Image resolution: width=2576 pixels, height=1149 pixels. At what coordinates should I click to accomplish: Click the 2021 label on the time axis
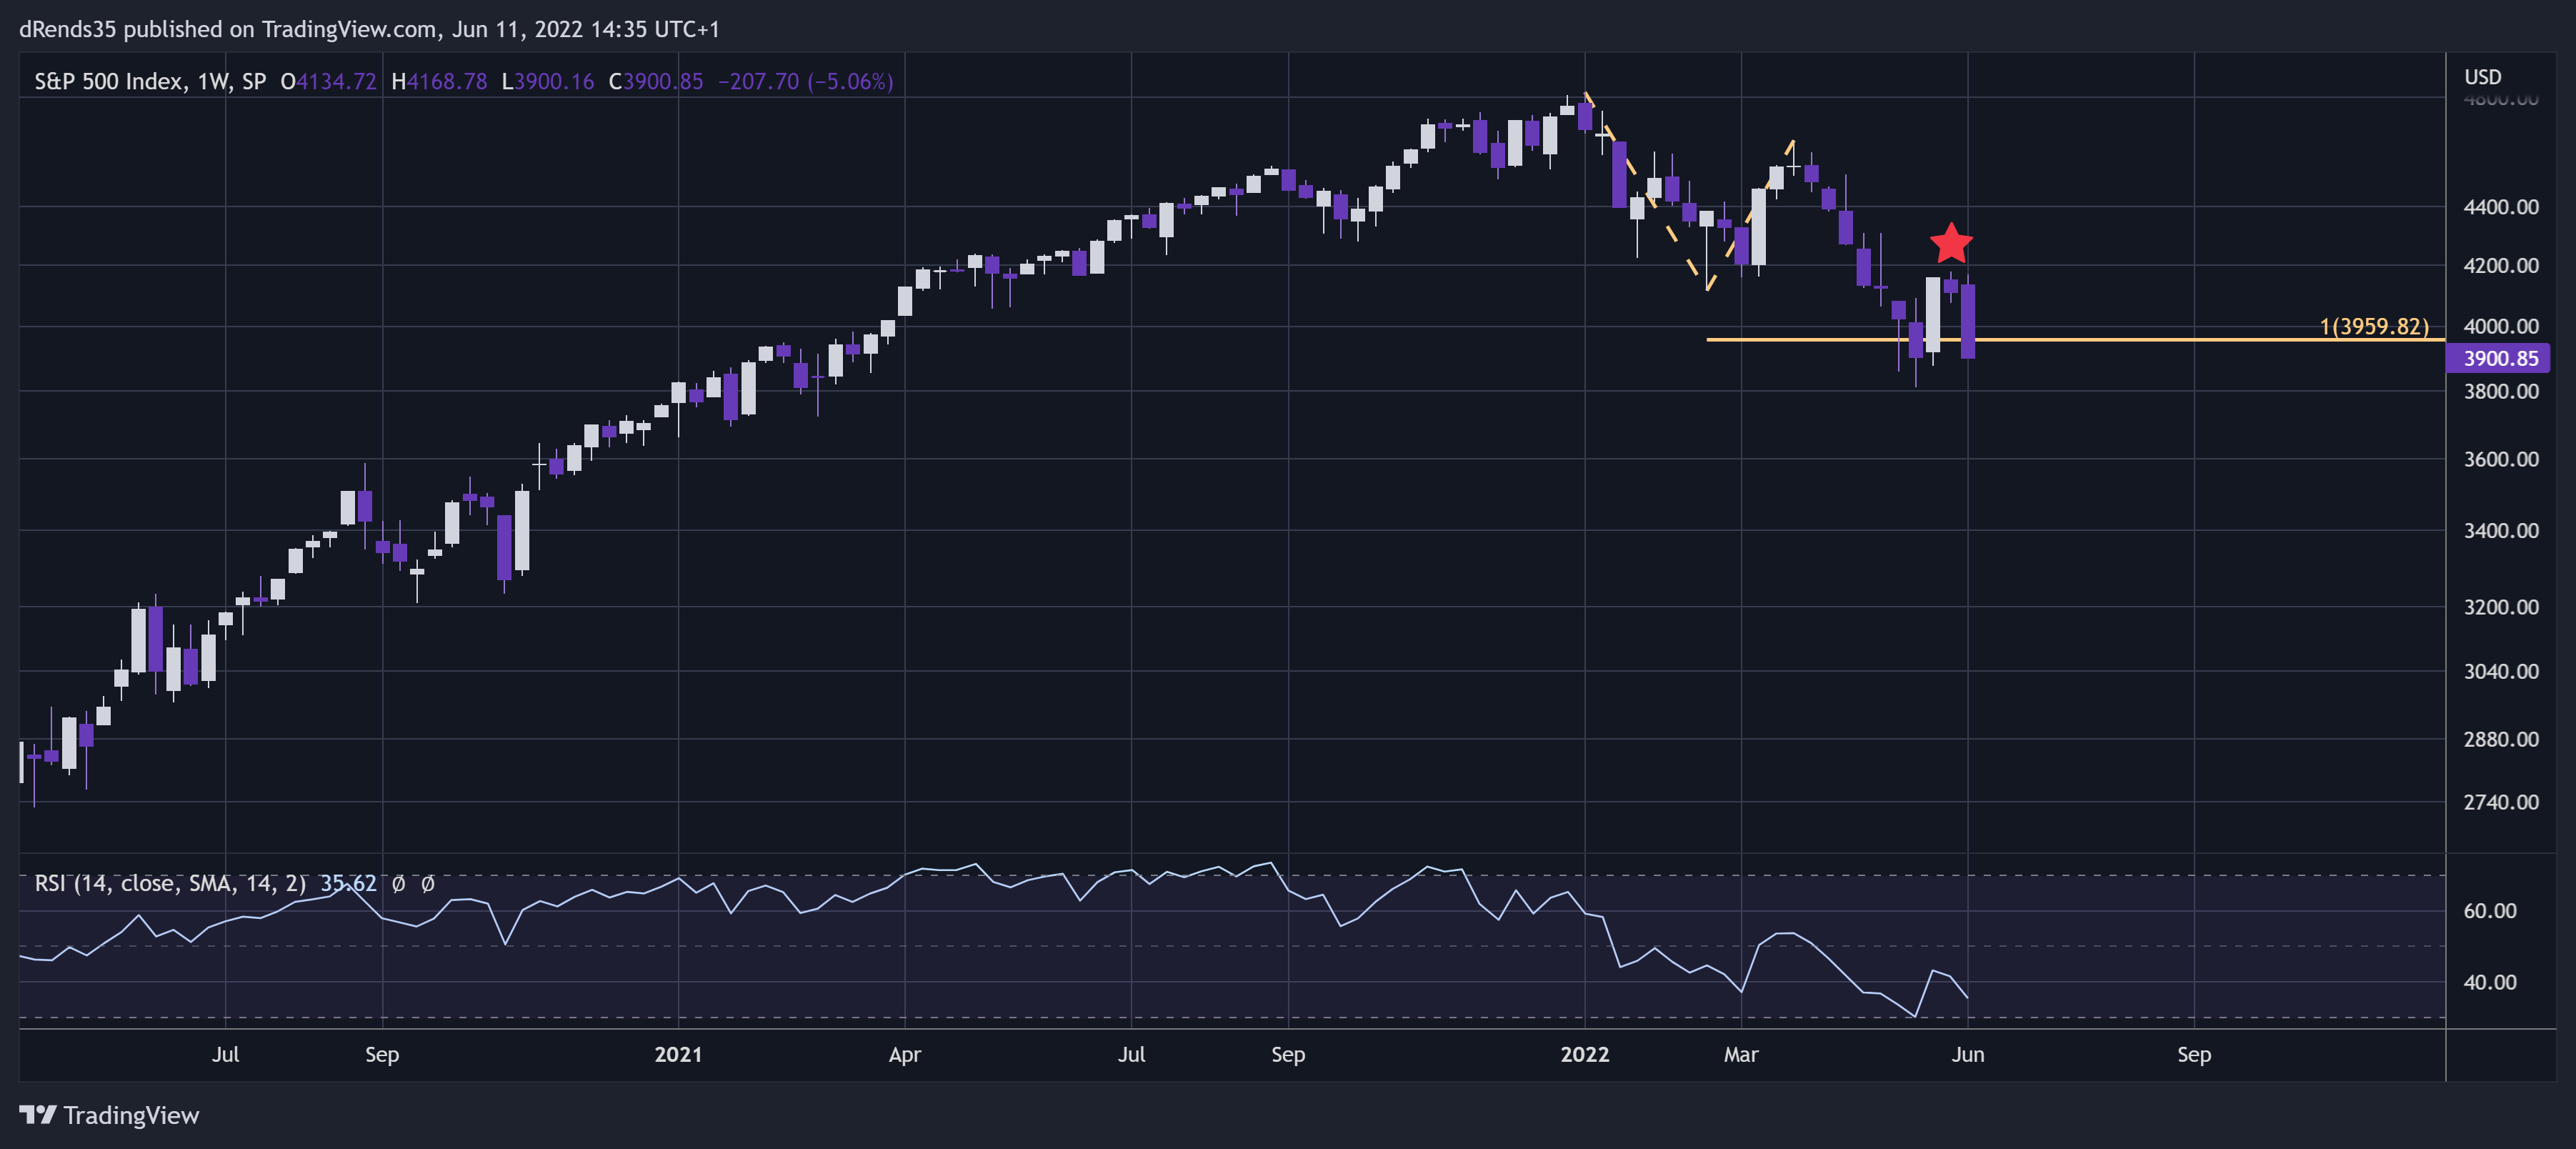click(678, 1055)
